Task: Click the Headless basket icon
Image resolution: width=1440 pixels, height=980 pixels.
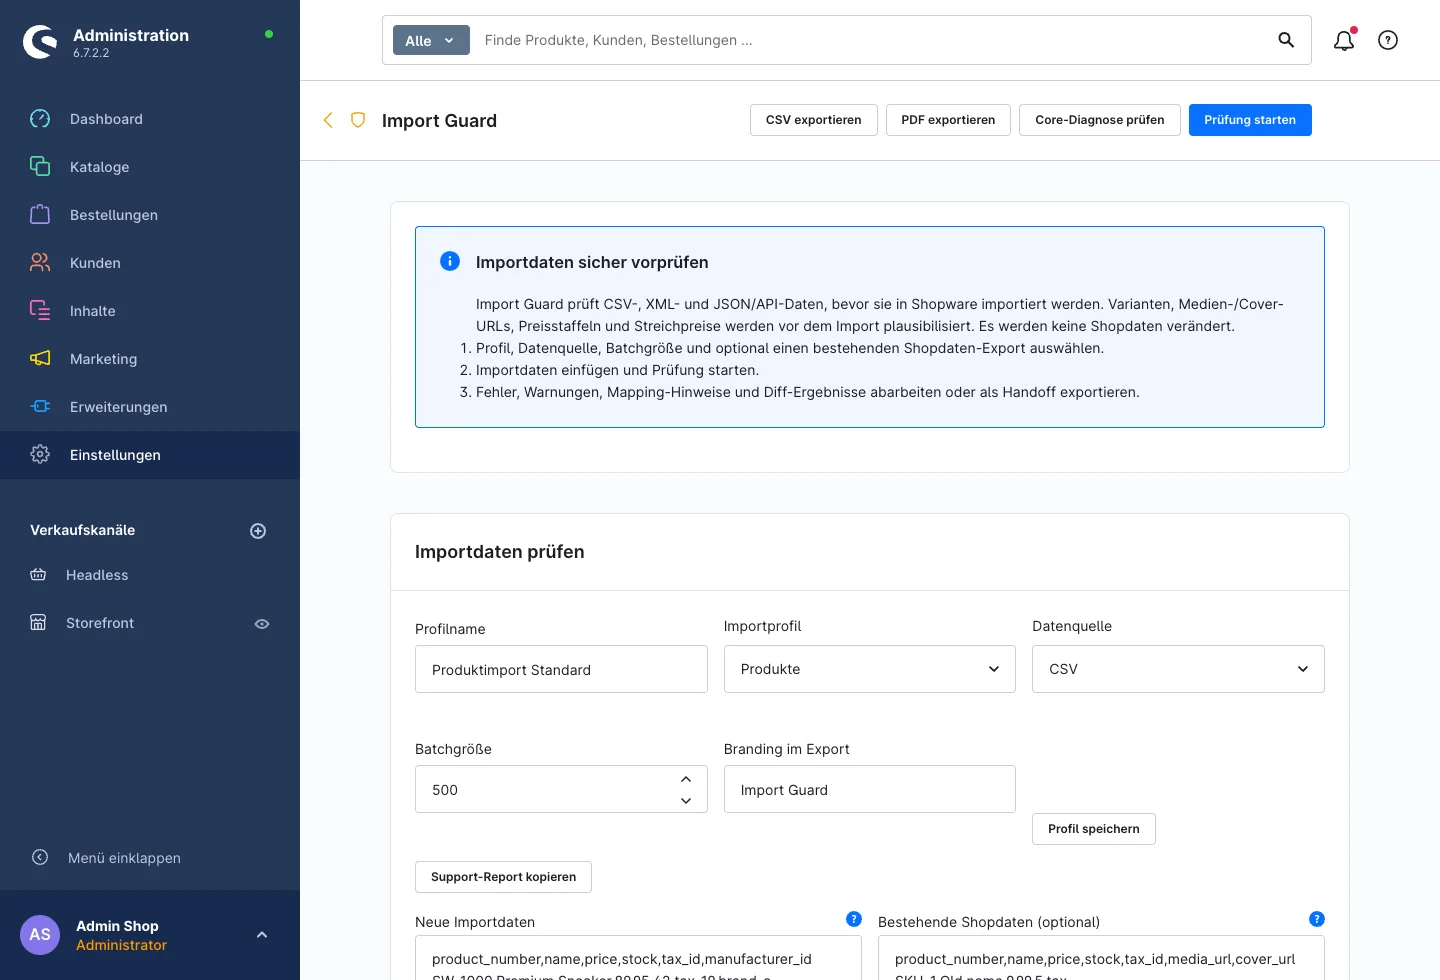Action: click(38, 574)
